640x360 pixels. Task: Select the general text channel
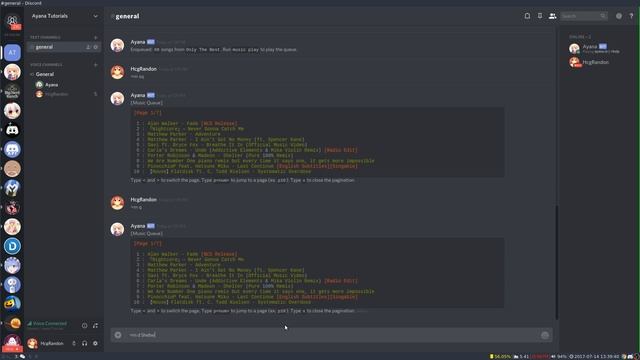tap(64, 47)
